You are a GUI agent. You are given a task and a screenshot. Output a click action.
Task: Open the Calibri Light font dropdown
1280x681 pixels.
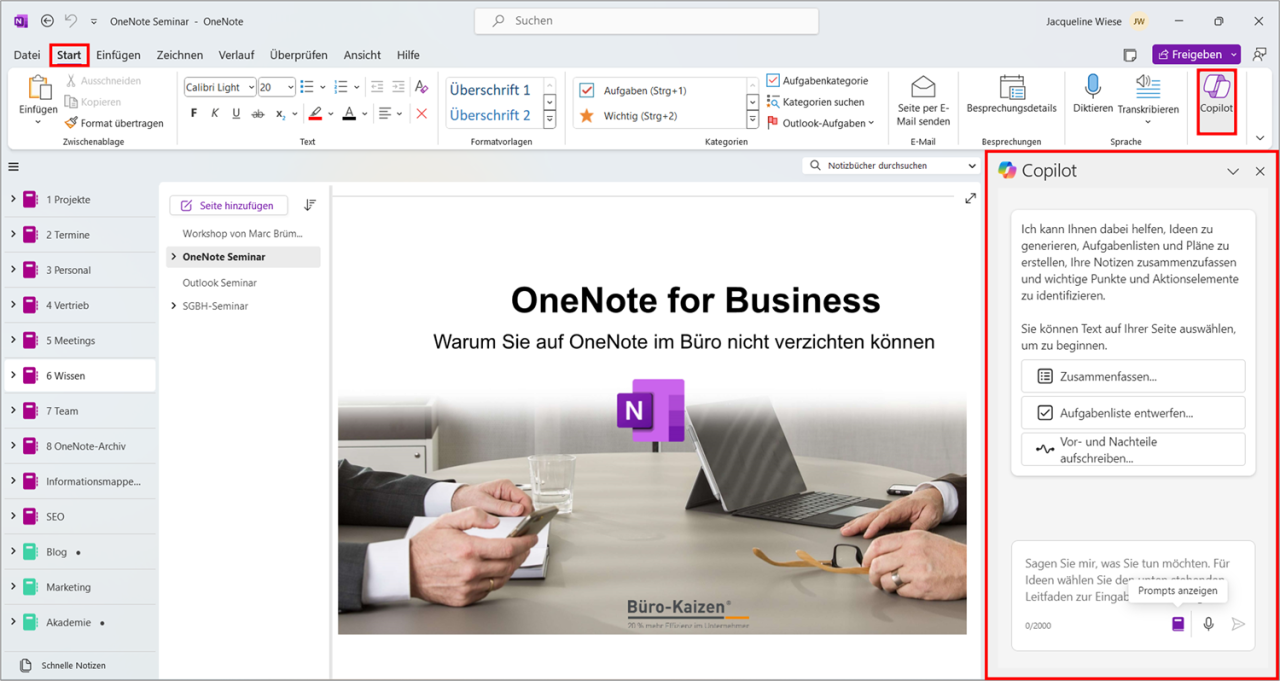[218, 86]
